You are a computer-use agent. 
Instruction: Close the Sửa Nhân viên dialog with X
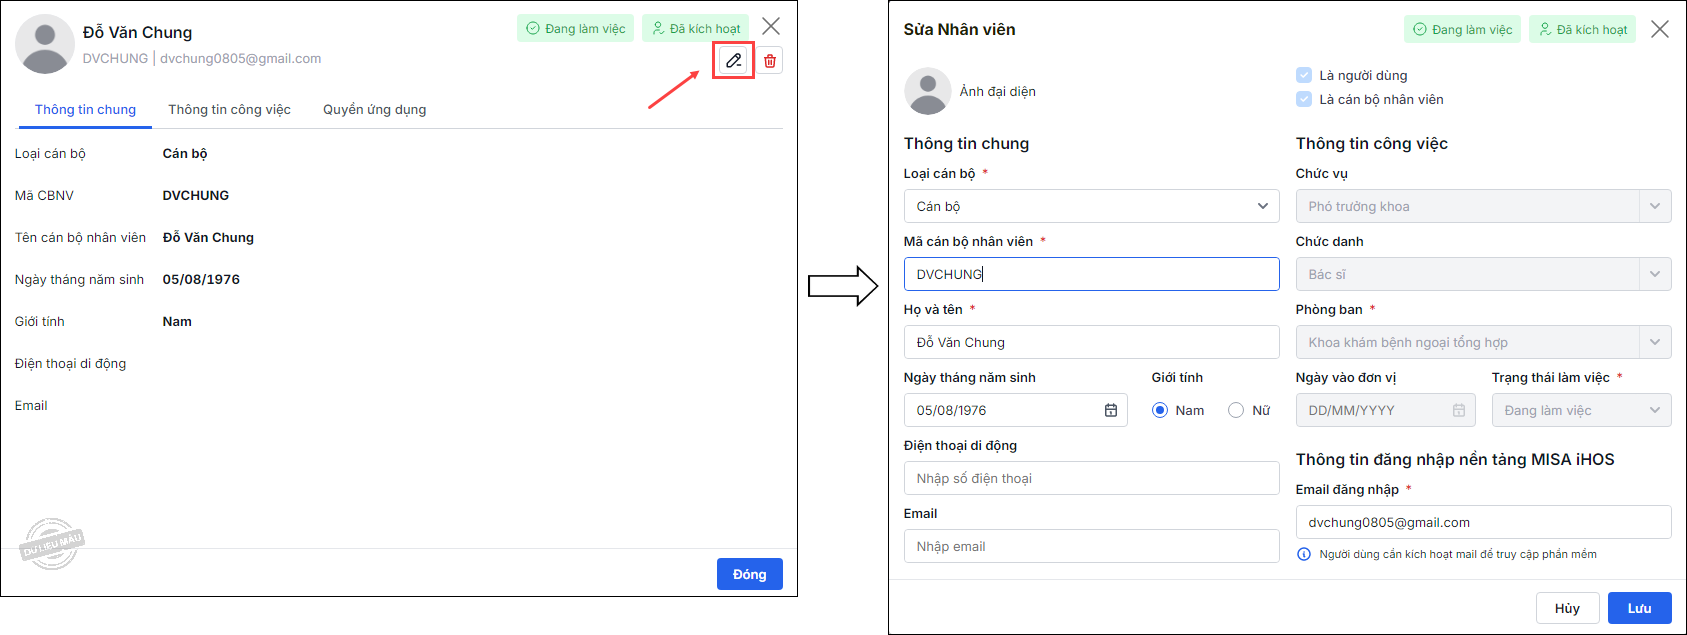1660,29
